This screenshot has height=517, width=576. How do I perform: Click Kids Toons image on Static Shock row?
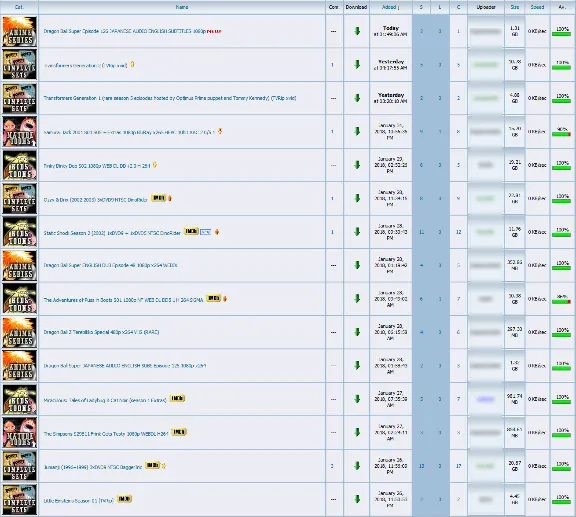[19, 232]
